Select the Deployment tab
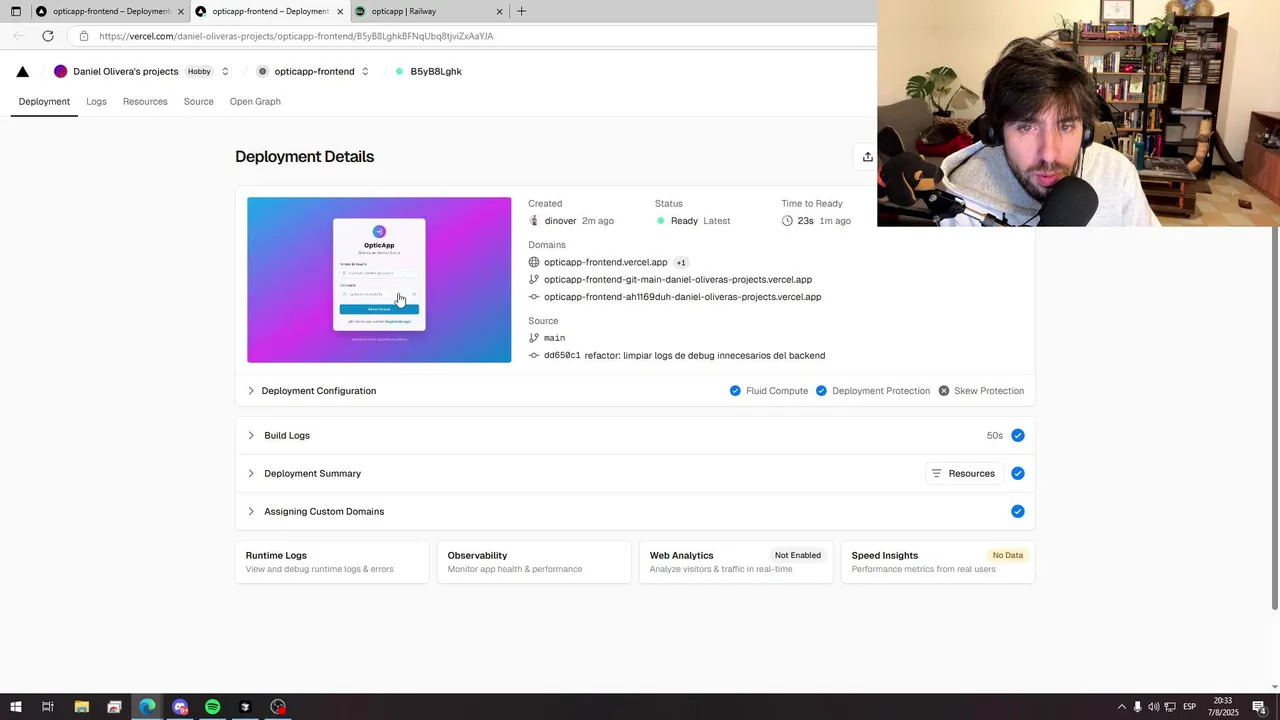Viewport: 1280px width, 720px height. tap(44, 101)
